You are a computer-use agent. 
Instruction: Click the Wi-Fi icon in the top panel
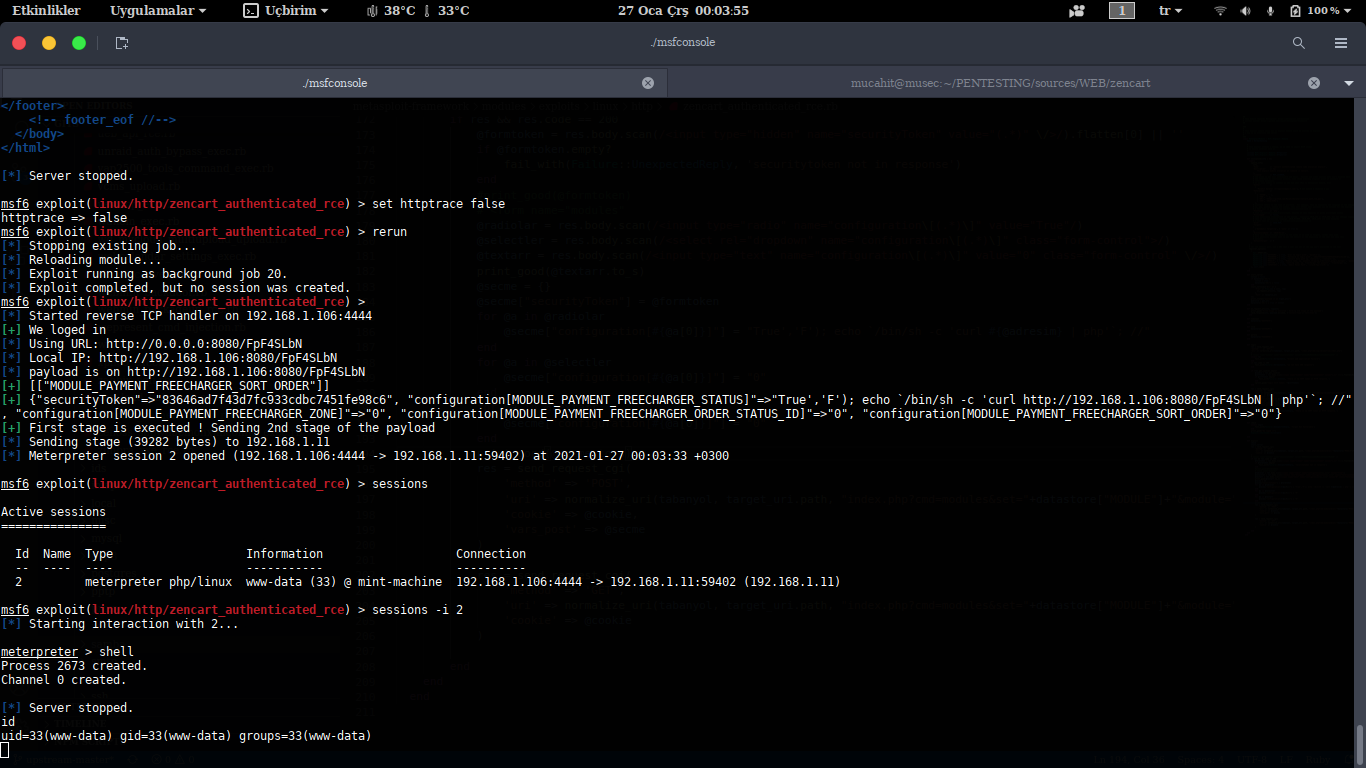pyautogui.click(x=1221, y=11)
